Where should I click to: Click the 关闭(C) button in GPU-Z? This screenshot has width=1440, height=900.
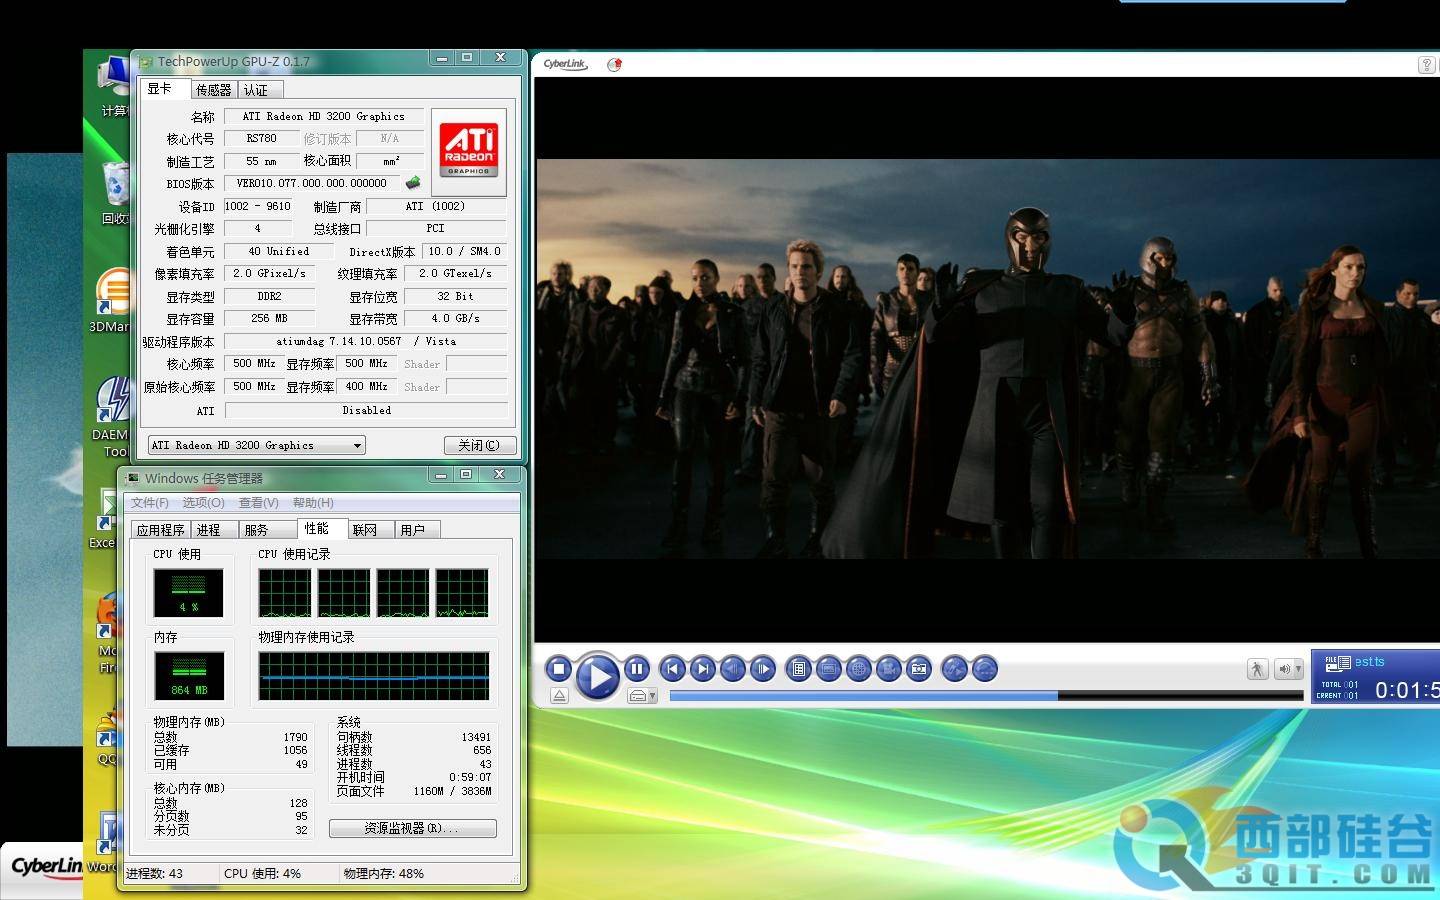(479, 445)
